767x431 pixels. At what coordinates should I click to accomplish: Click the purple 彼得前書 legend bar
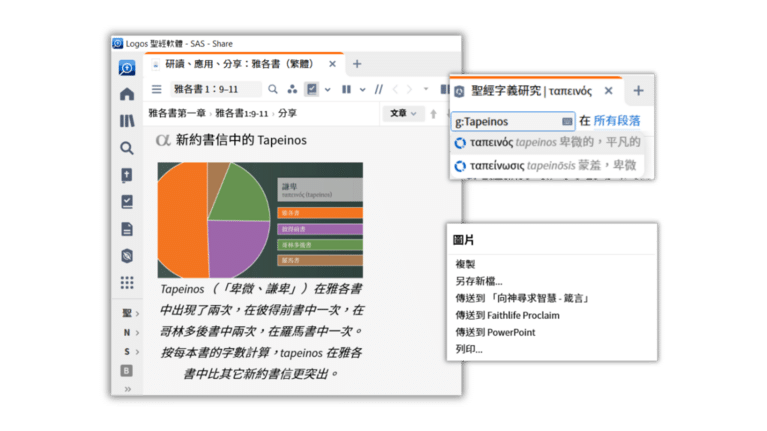click(x=320, y=229)
